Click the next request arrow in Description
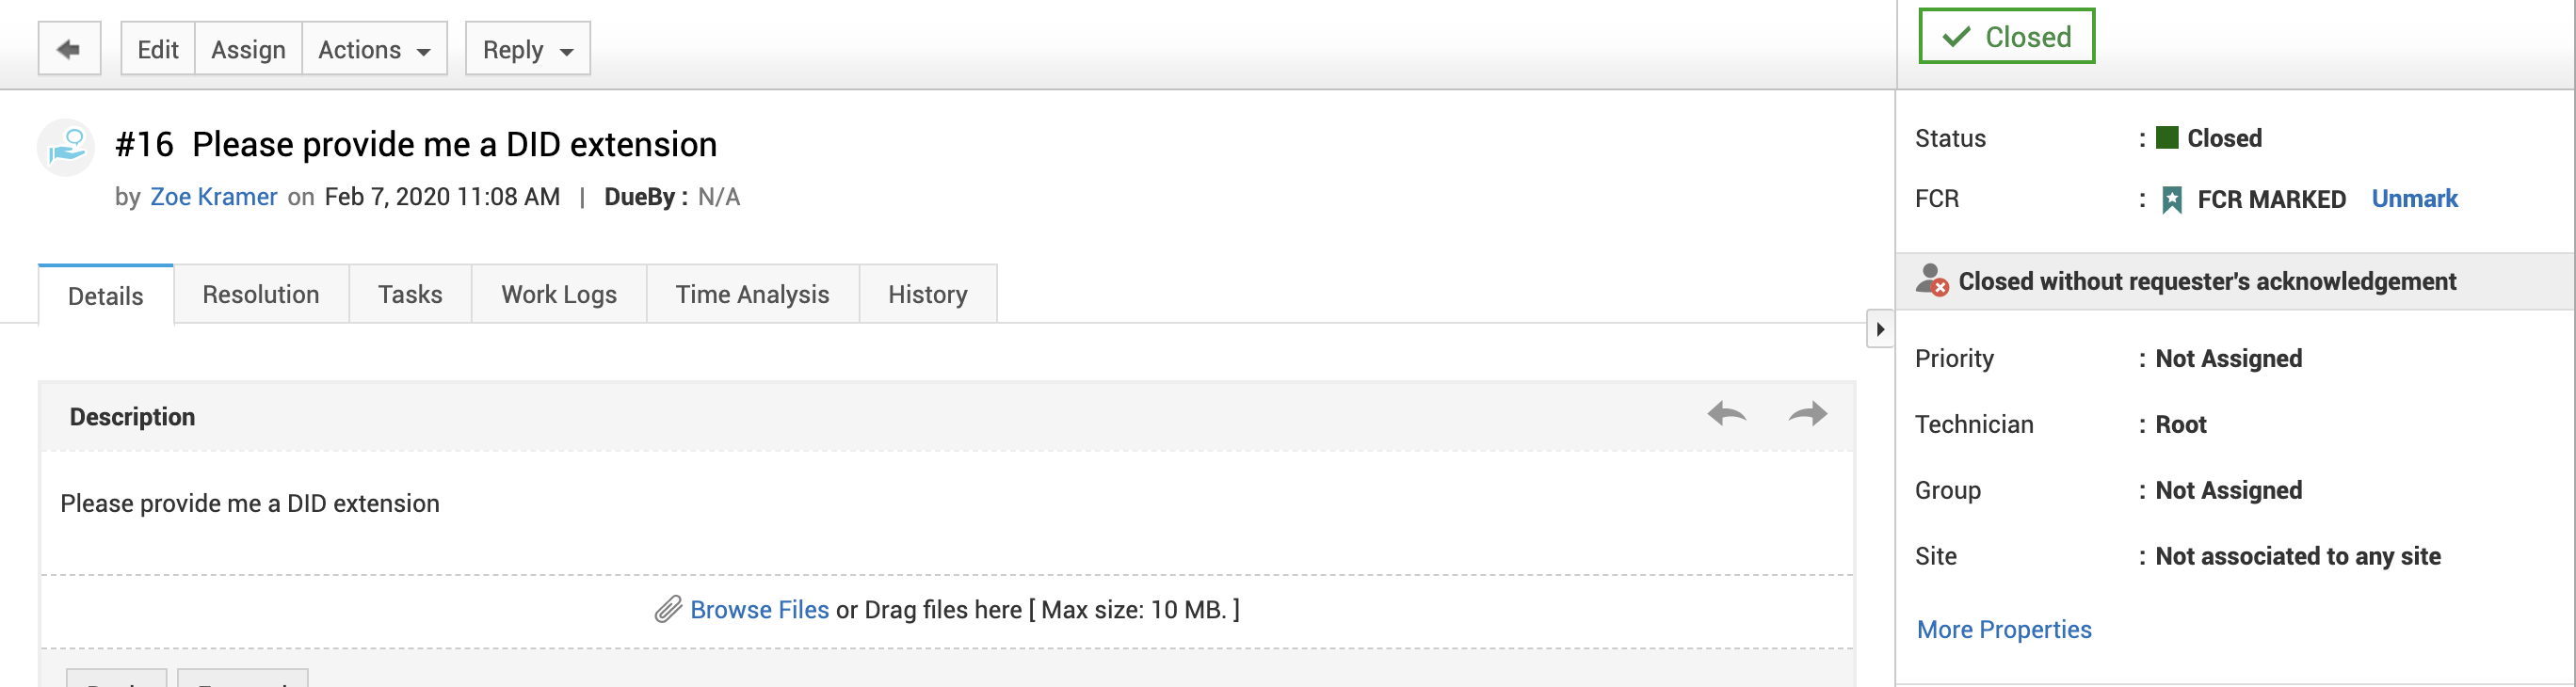The width and height of the screenshot is (2576, 687). (1807, 414)
